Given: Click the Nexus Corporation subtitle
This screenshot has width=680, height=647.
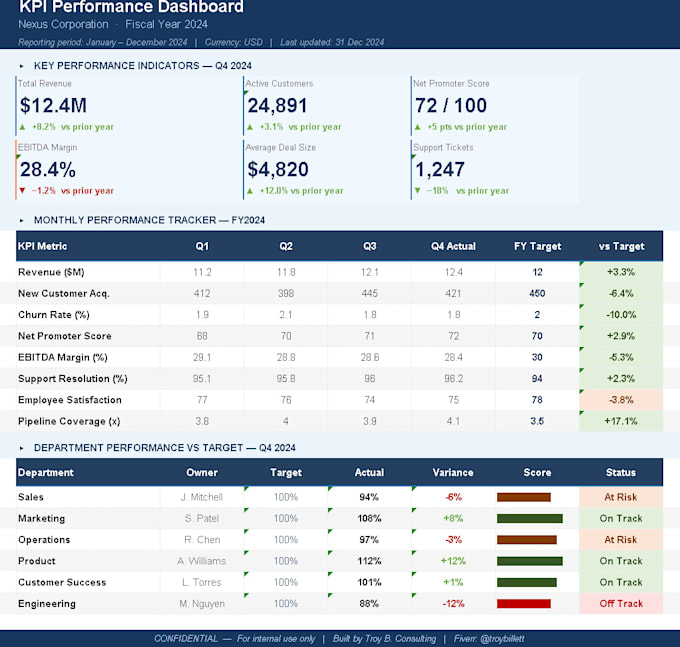Looking at the screenshot, I should pyautogui.click(x=63, y=24).
